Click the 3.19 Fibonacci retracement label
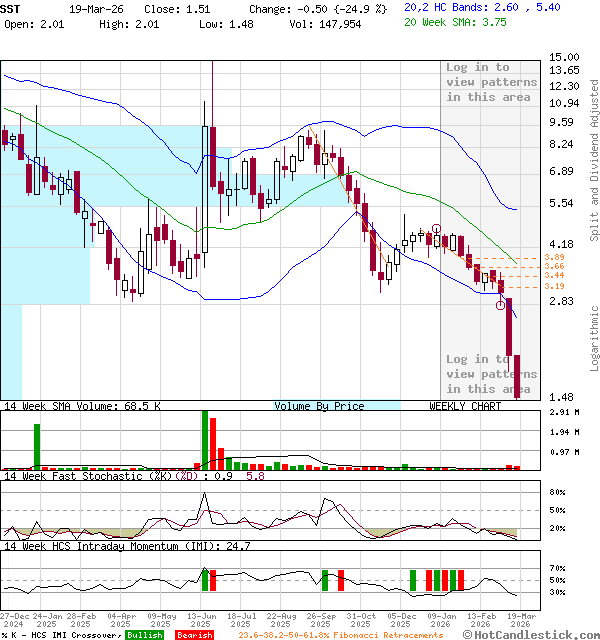Viewport: 600px width, 640px height. coord(554,287)
